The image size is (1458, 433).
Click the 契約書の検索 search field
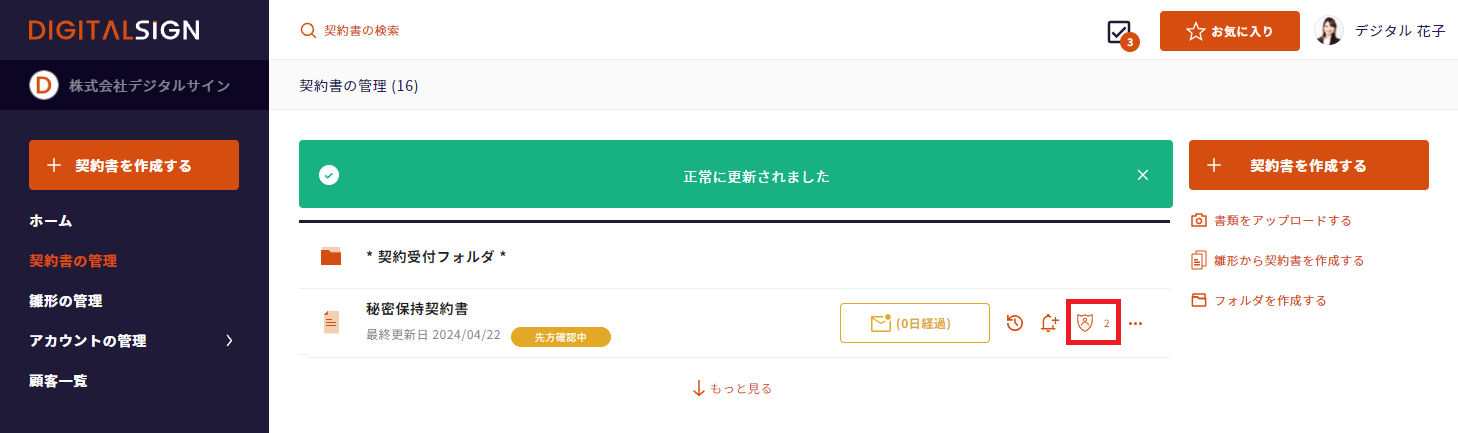coord(362,31)
